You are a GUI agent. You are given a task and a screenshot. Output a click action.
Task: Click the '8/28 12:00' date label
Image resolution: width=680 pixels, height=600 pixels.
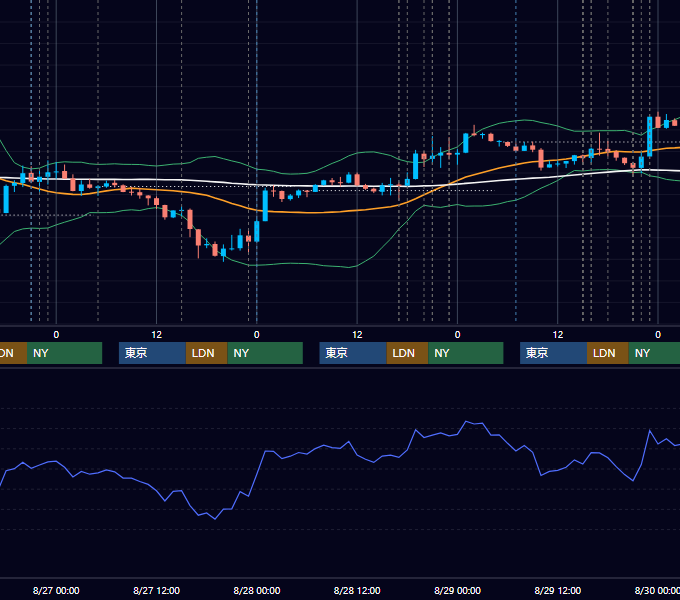coord(357,590)
